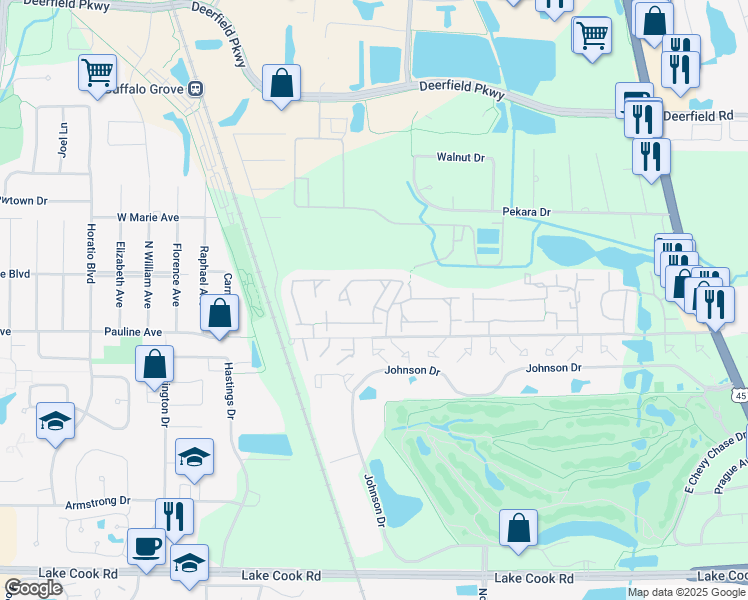This screenshot has height=600, width=748.
Task: Select the shopping cart marker at top right
Action: [x=592, y=36]
